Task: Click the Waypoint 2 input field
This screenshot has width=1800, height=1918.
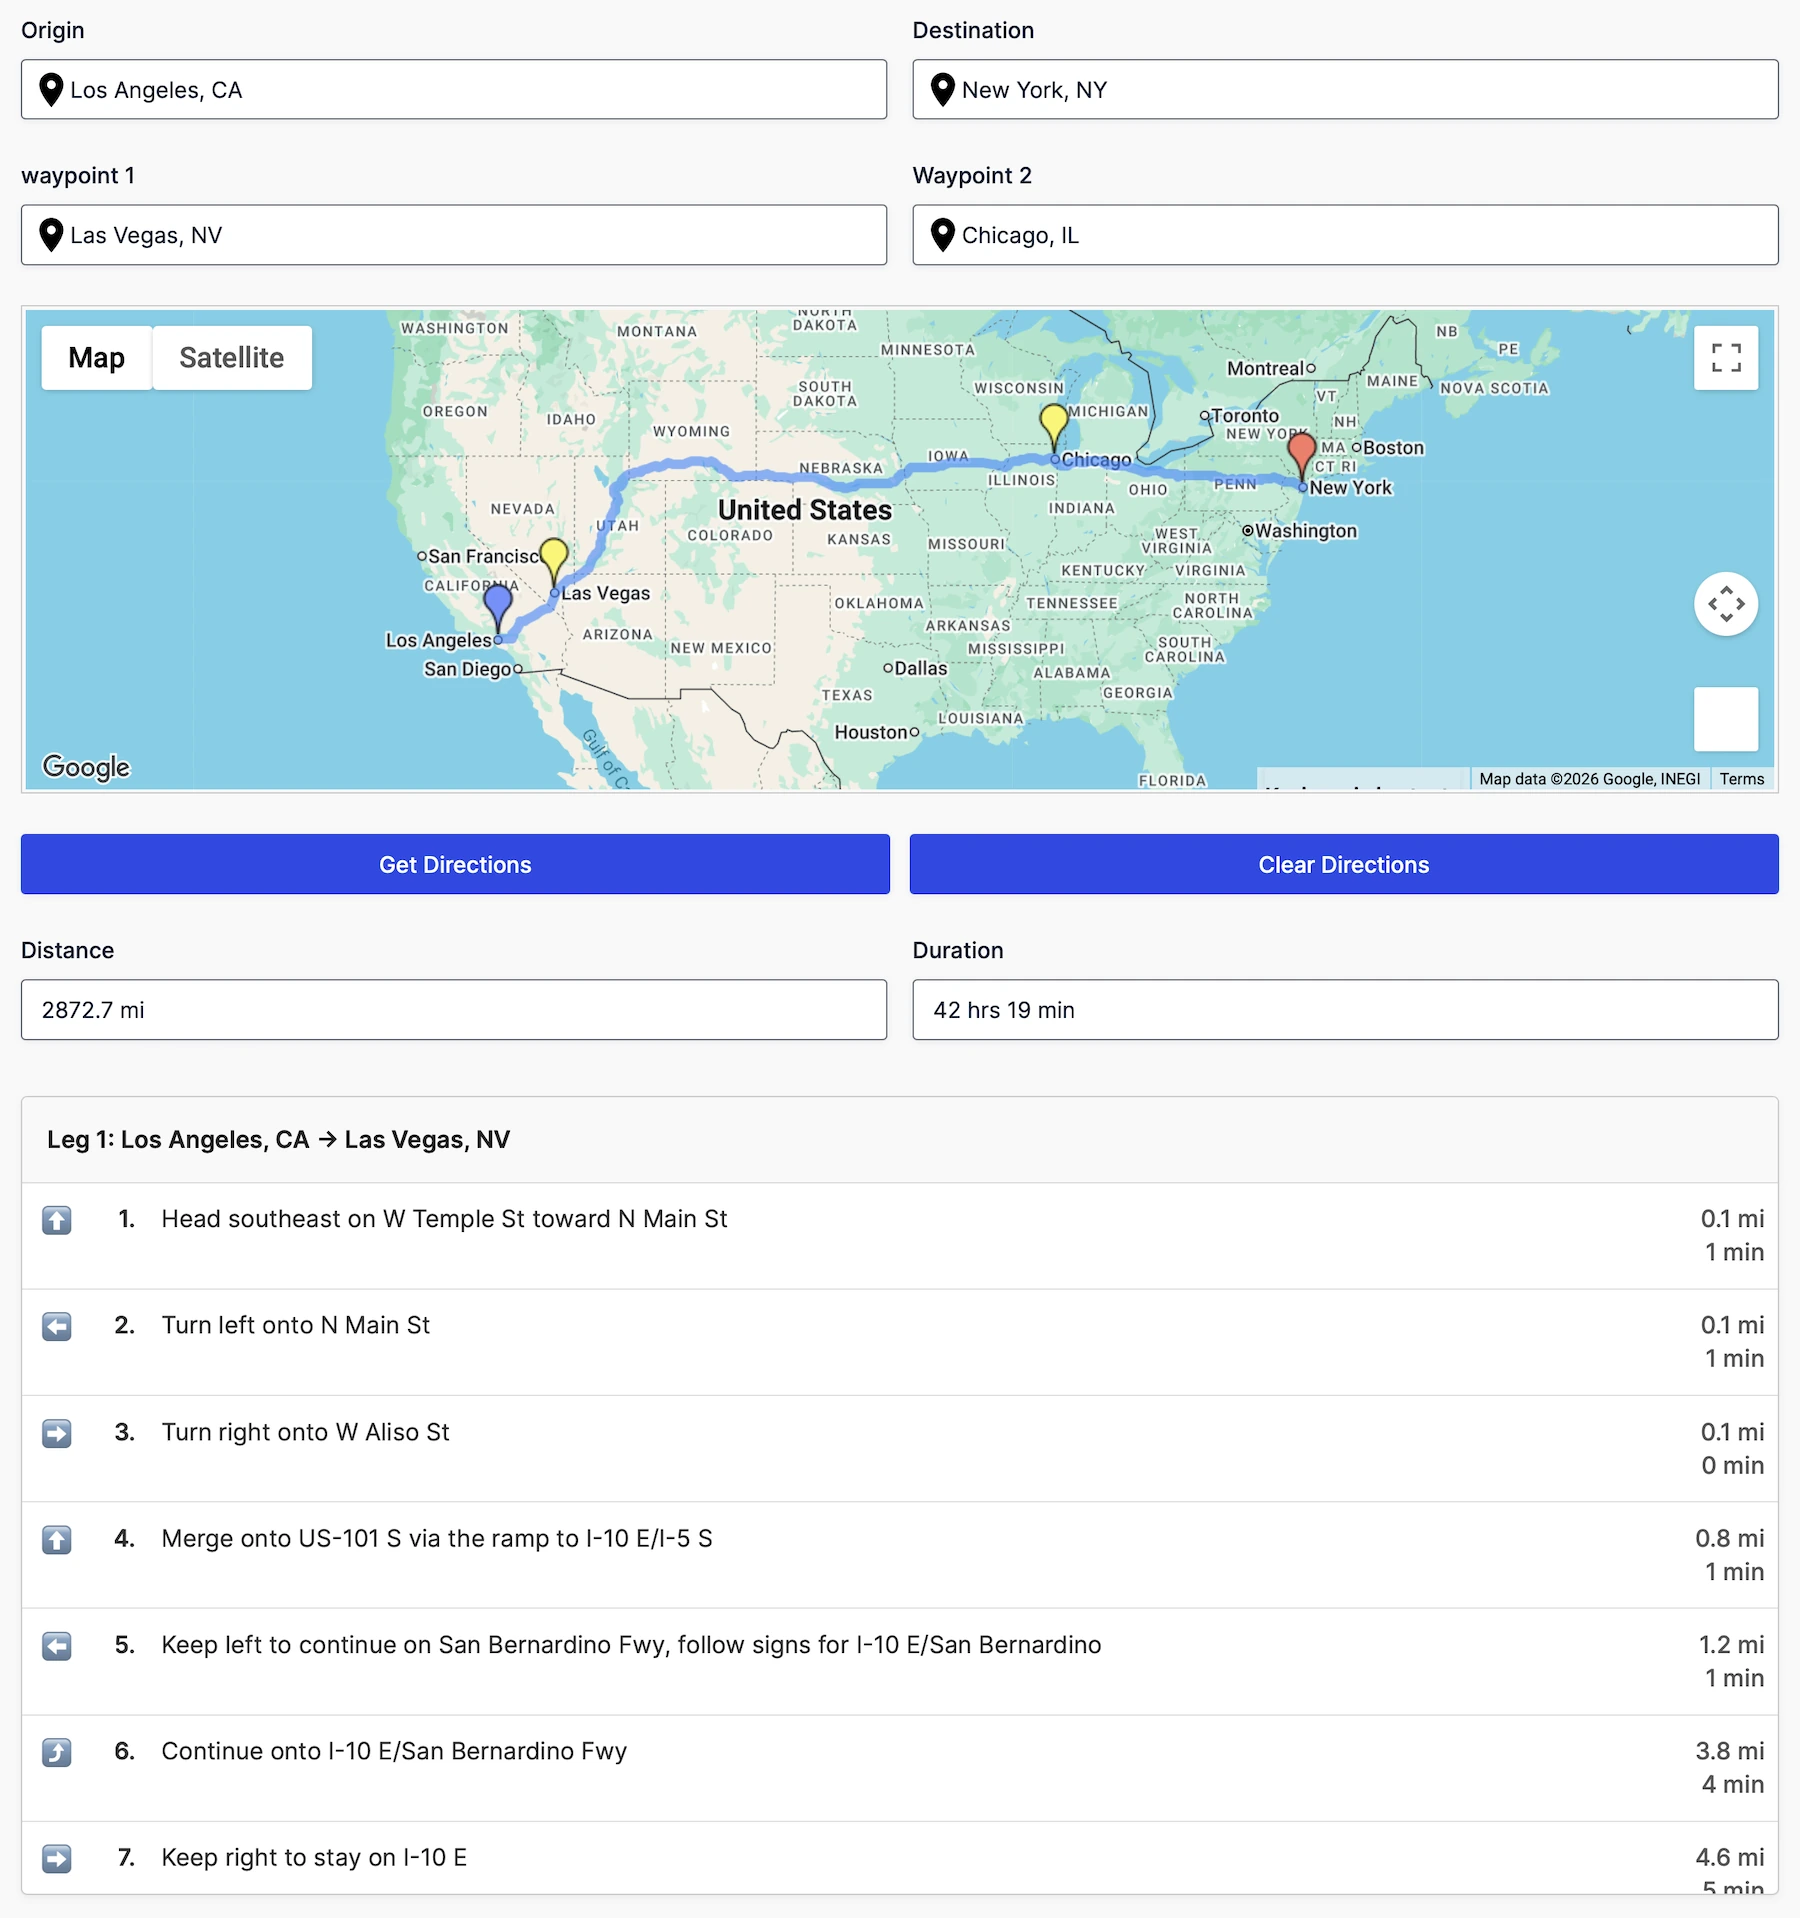Action: point(1345,235)
